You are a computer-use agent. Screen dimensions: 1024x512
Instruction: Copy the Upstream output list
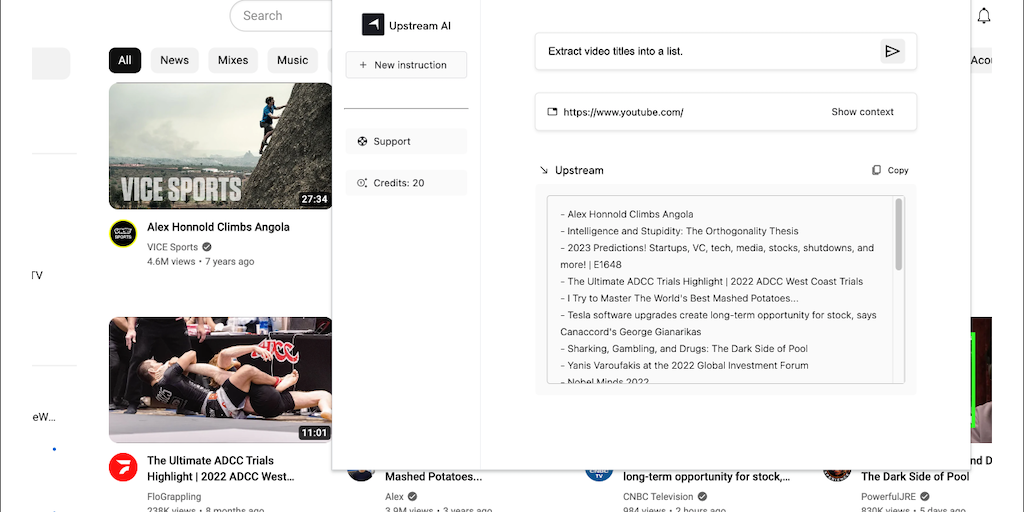890,170
